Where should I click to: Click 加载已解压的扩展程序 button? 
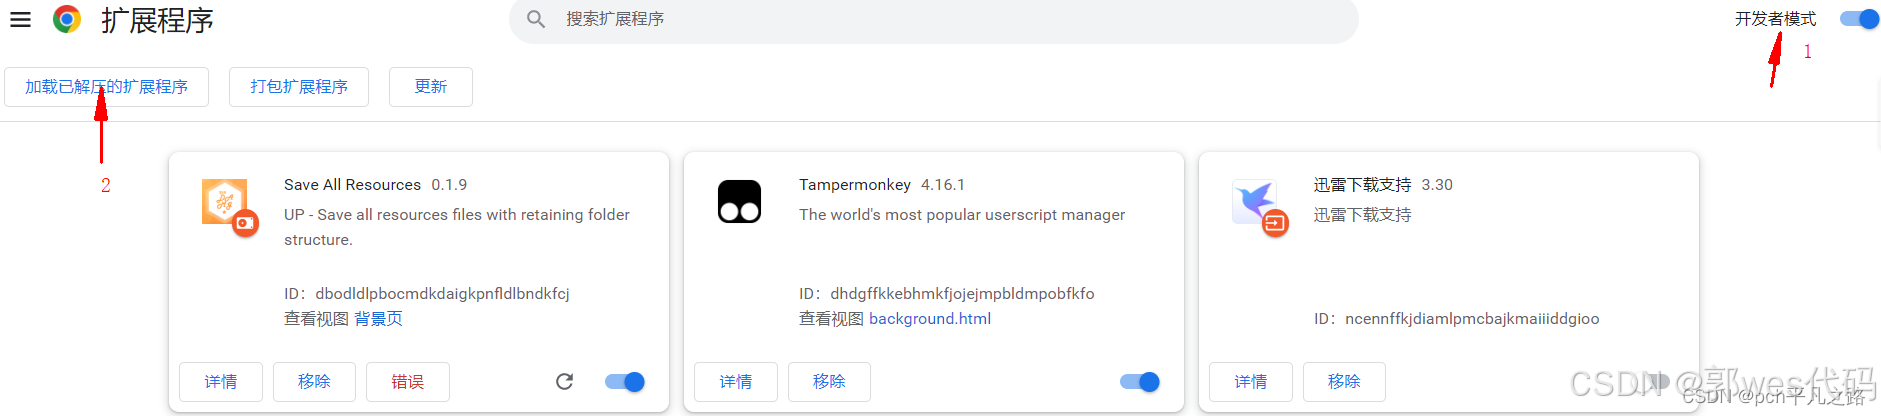point(106,87)
